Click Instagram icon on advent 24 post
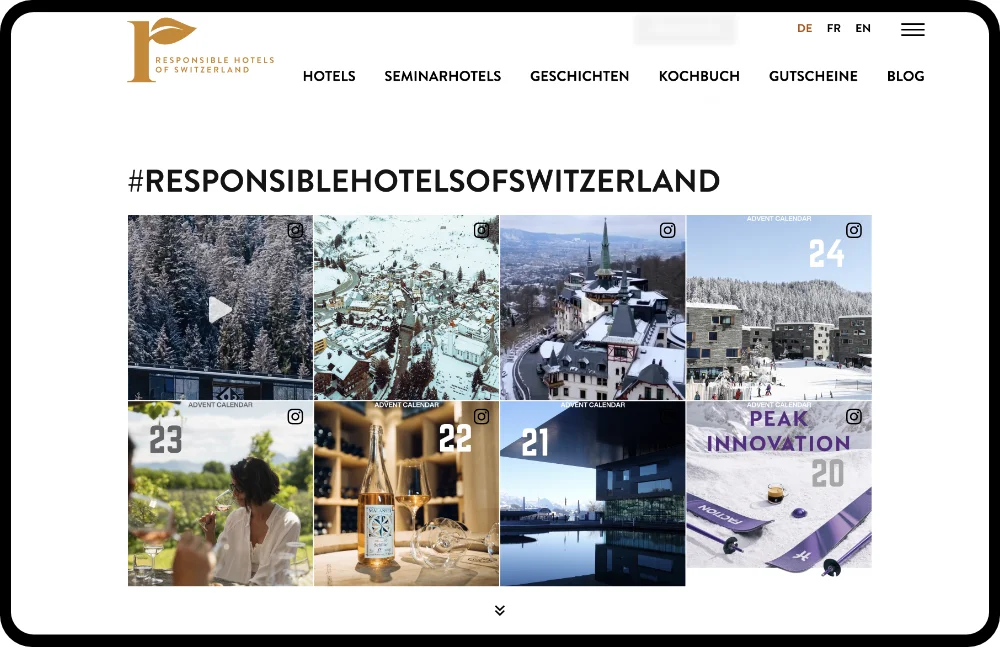 click(x=854, y=230)
